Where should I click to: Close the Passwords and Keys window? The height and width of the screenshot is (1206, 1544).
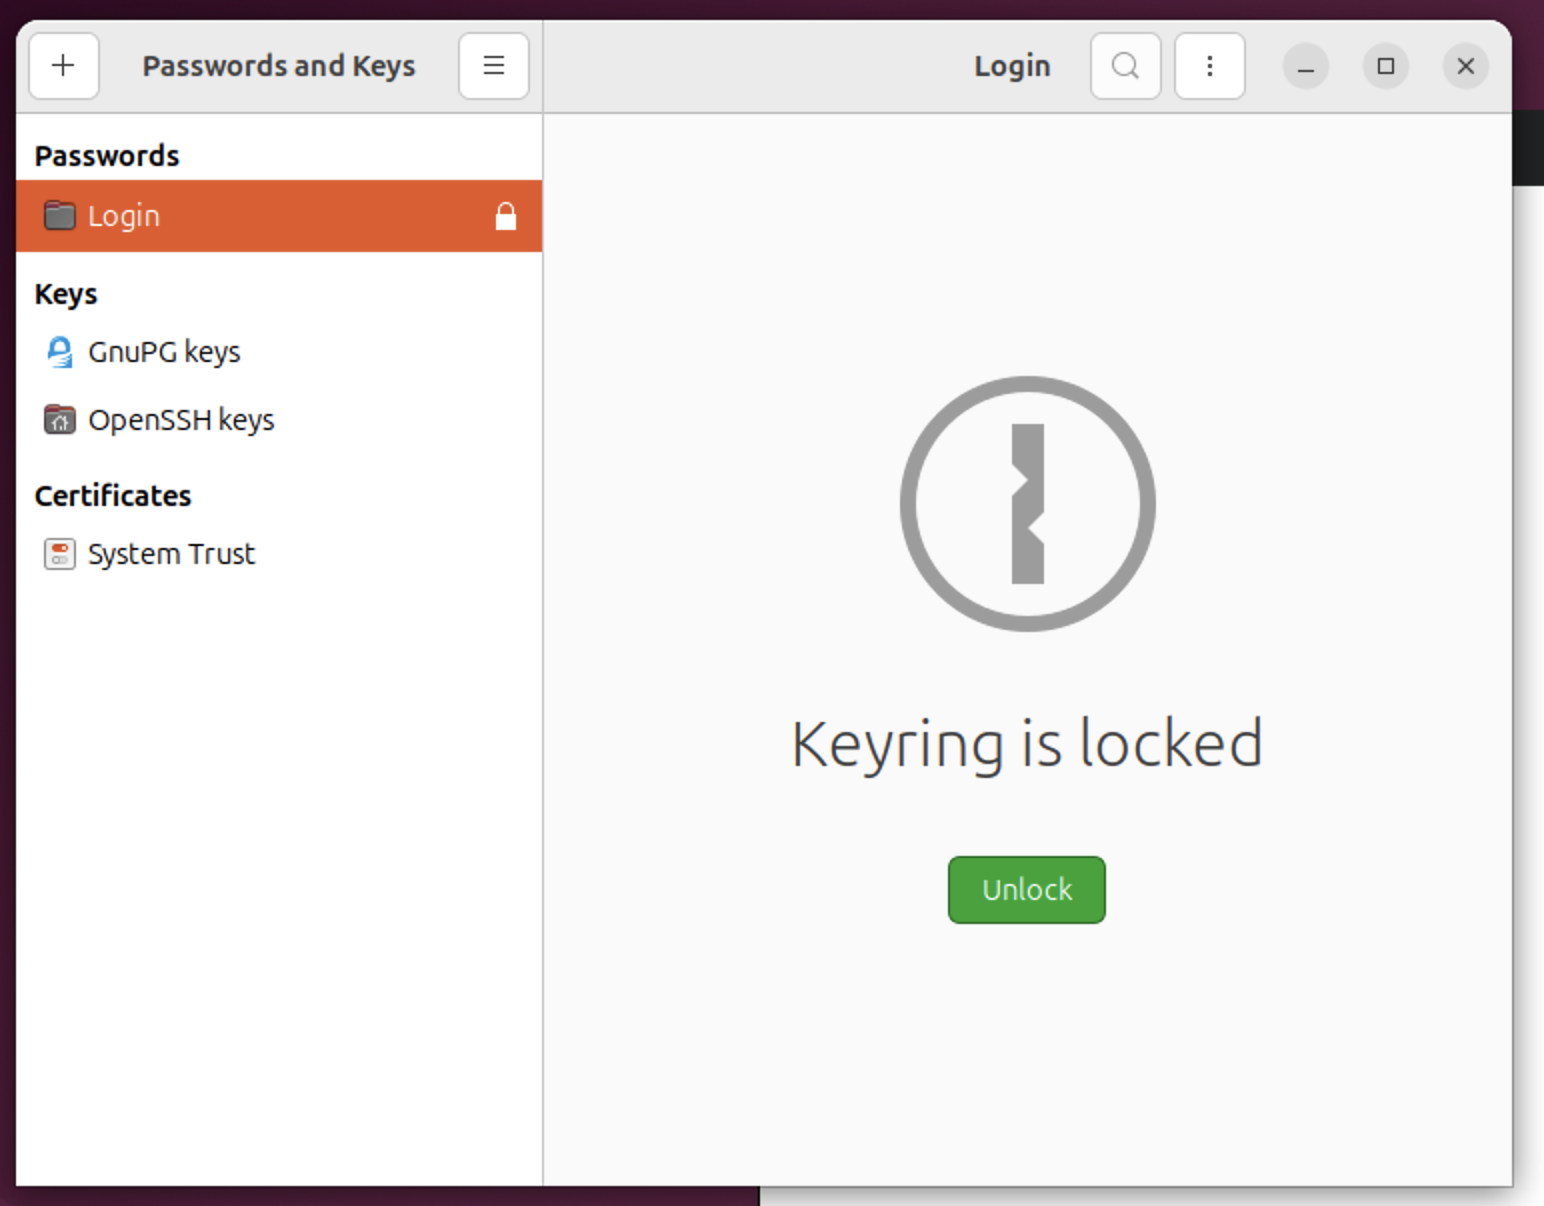[1465, 66]
